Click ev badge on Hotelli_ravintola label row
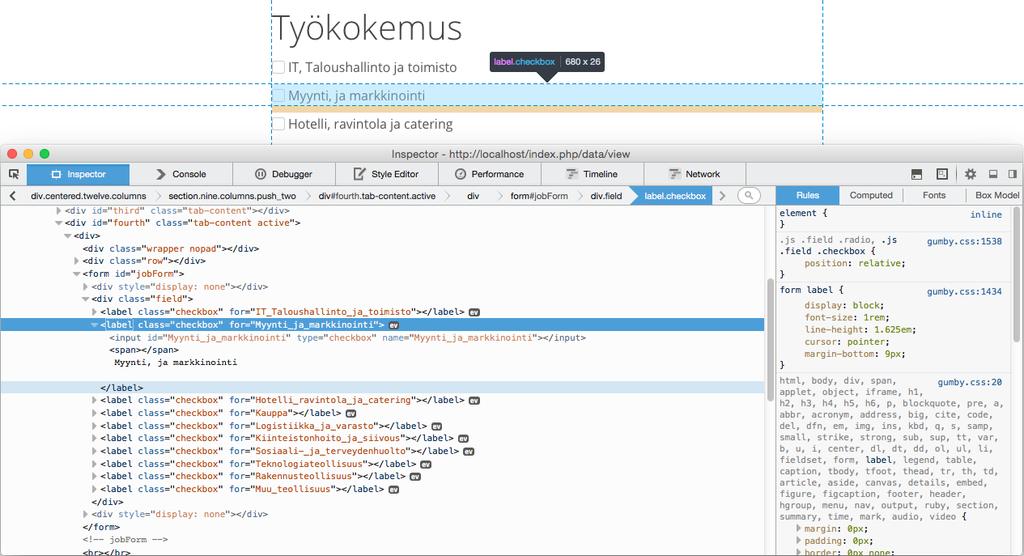This screenshot has height=556, width=1024. click(475, 401)
